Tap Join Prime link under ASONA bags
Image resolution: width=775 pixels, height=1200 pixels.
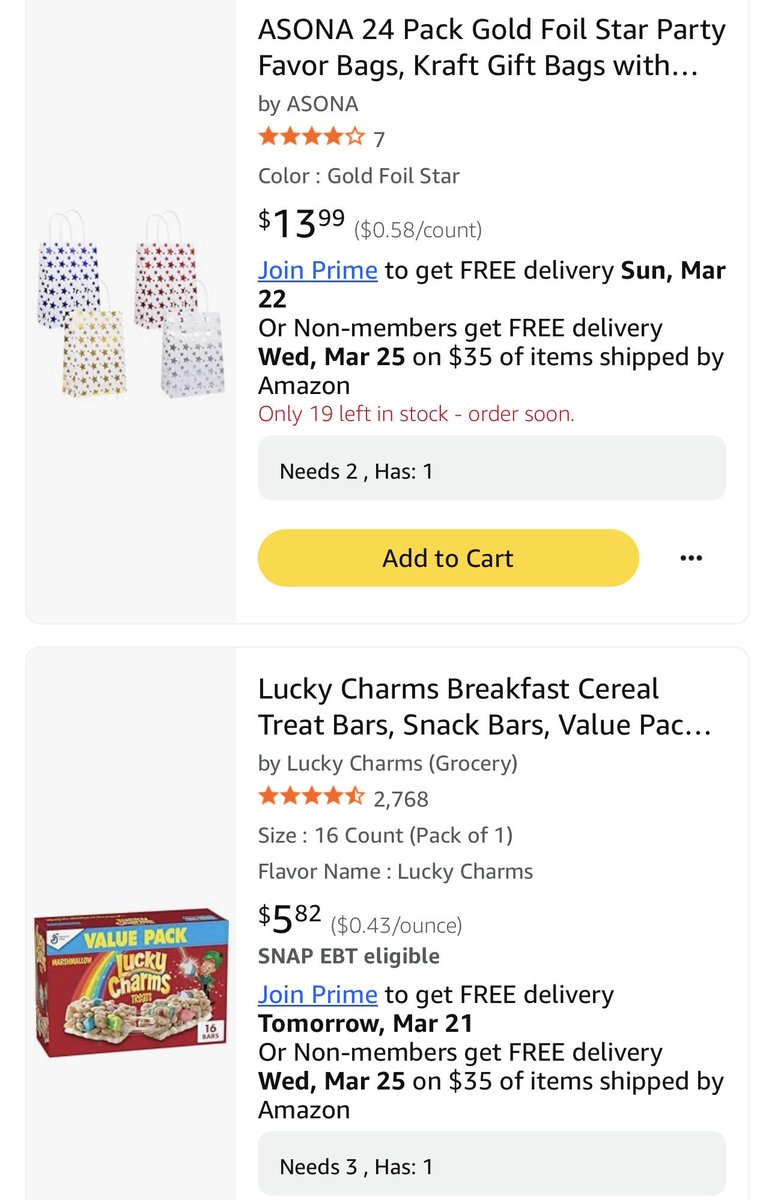[x=318, y=270]
